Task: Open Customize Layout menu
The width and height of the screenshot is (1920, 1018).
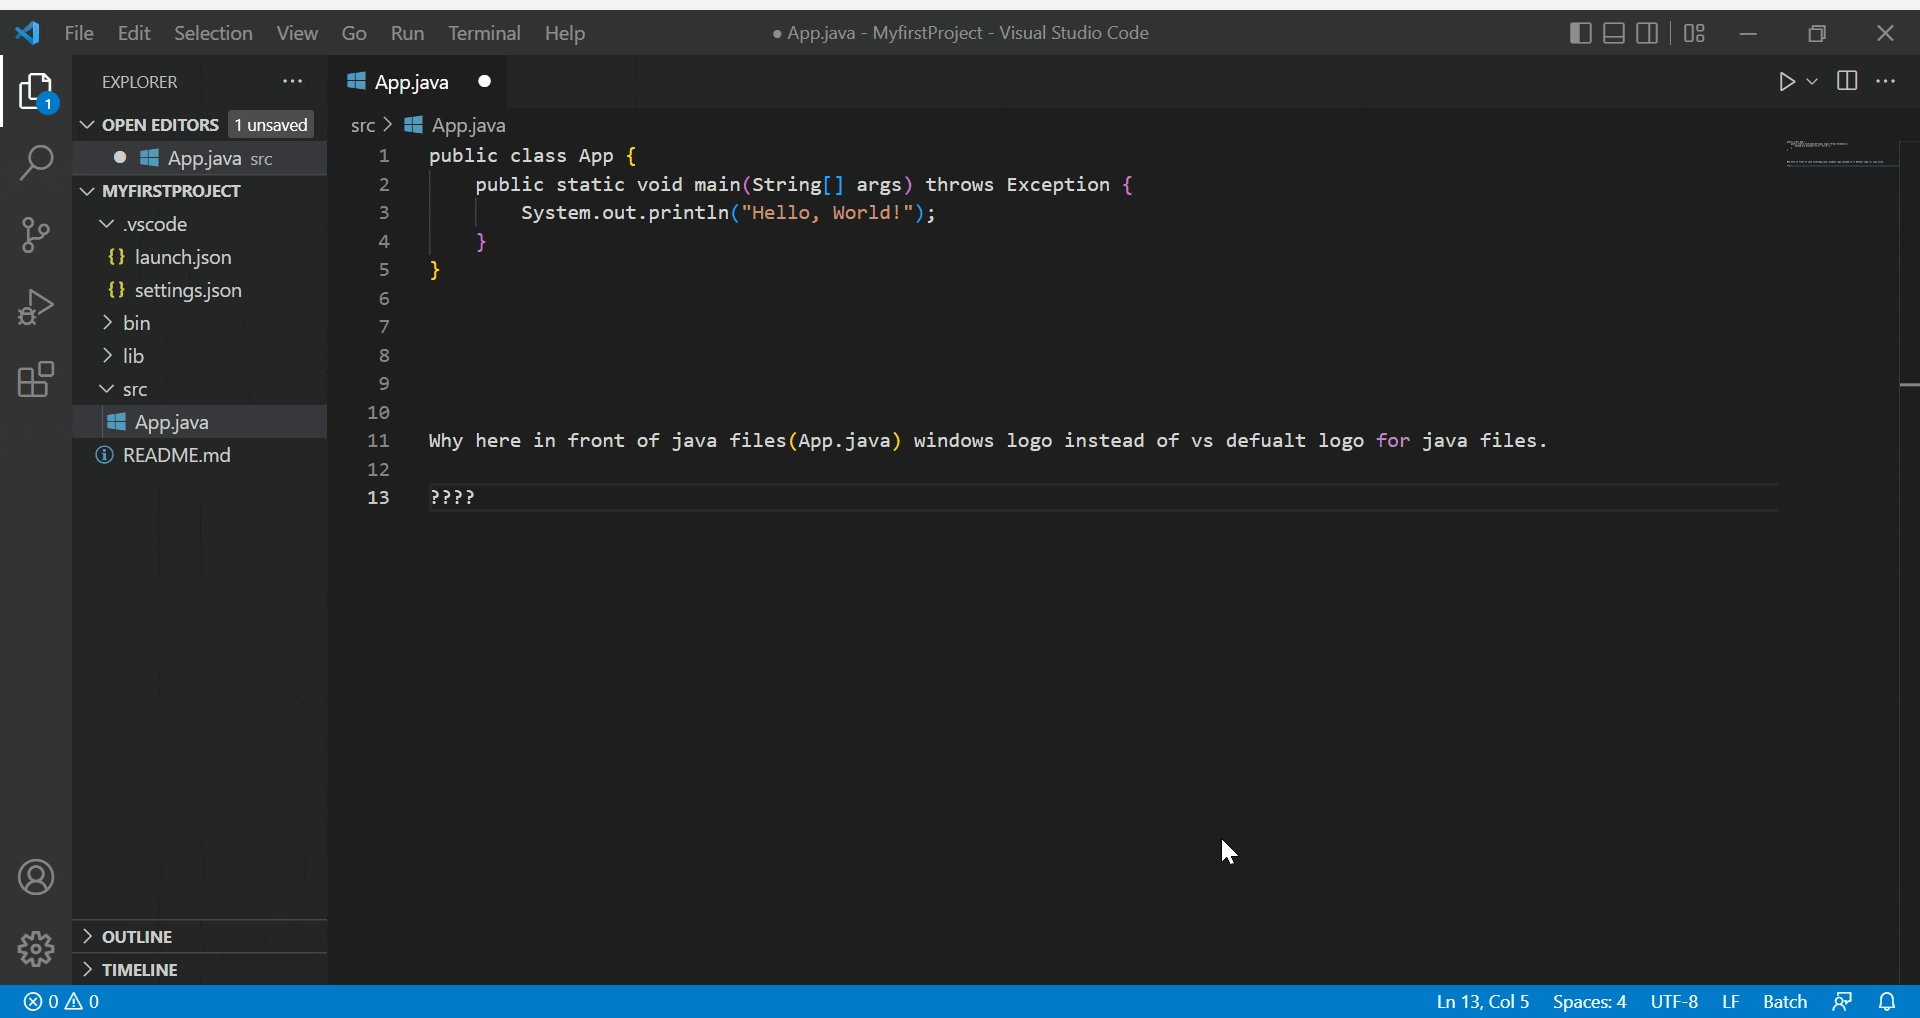Action: coord(1694,33)
